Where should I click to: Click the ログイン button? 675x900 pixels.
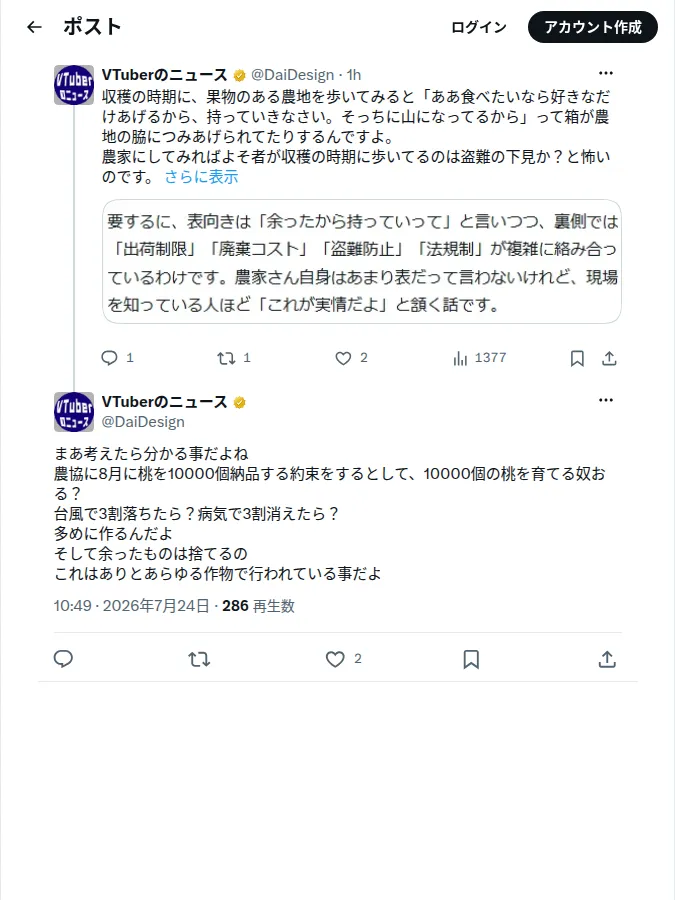click(479, 27)
